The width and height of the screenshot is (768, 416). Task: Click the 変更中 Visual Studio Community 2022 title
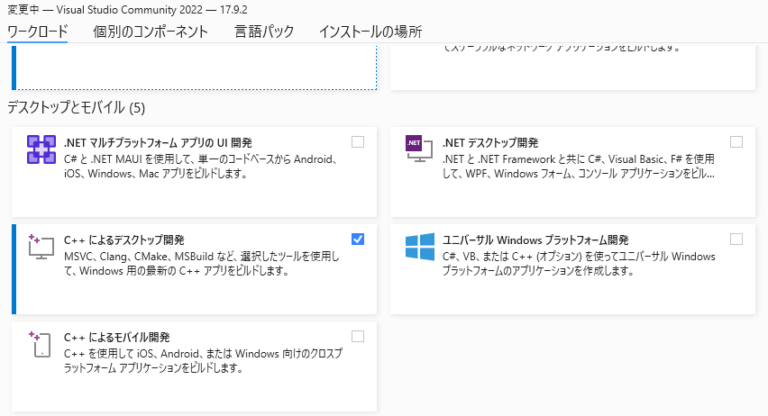[x=127, y=9]
